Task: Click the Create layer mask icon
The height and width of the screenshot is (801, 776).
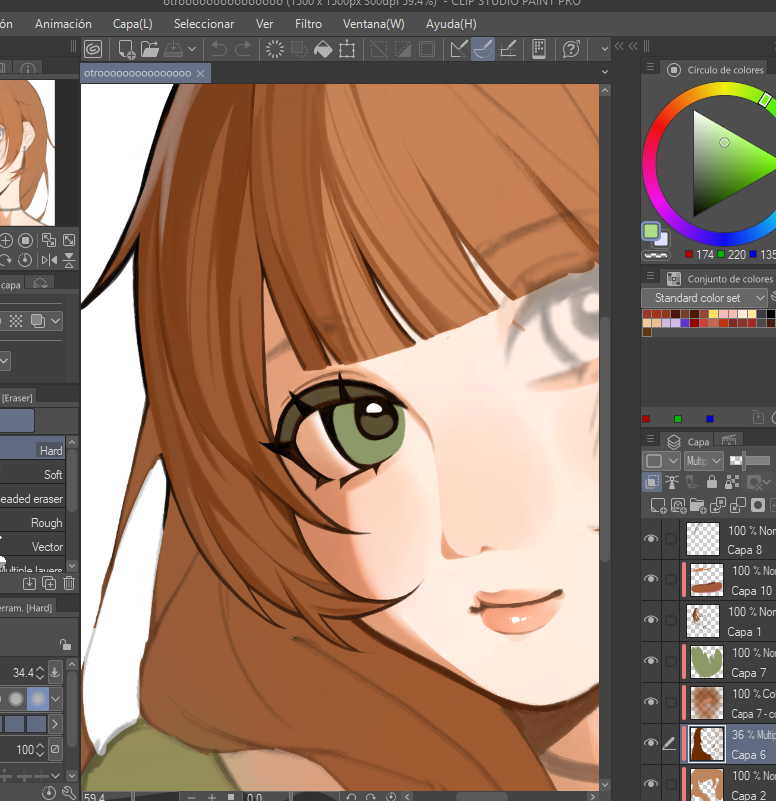Action: [758, 505]
